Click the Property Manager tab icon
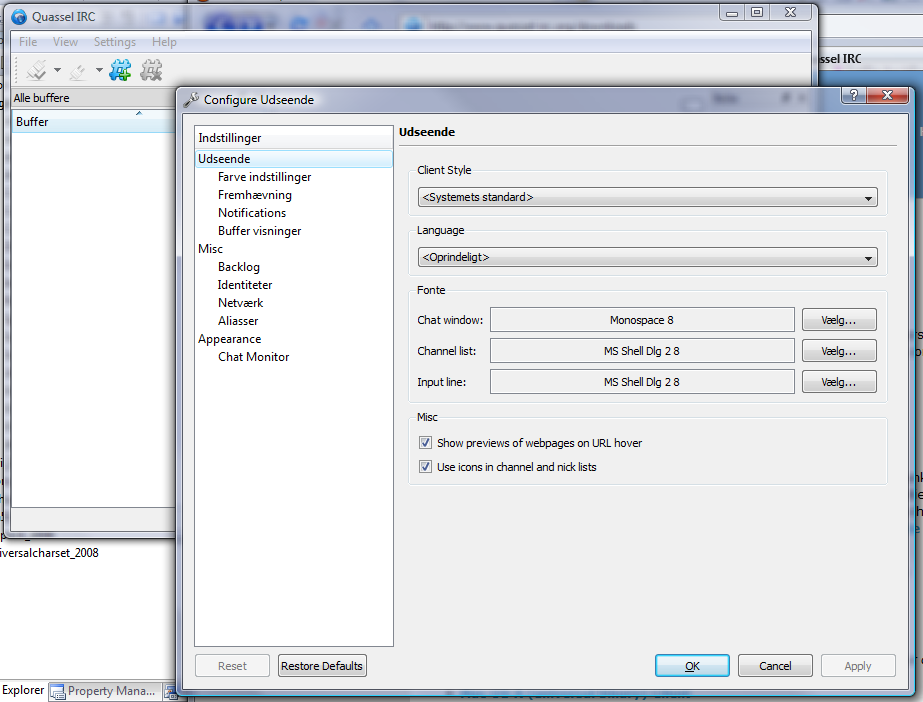Screen dimensions: 923x702 point(57,691)
